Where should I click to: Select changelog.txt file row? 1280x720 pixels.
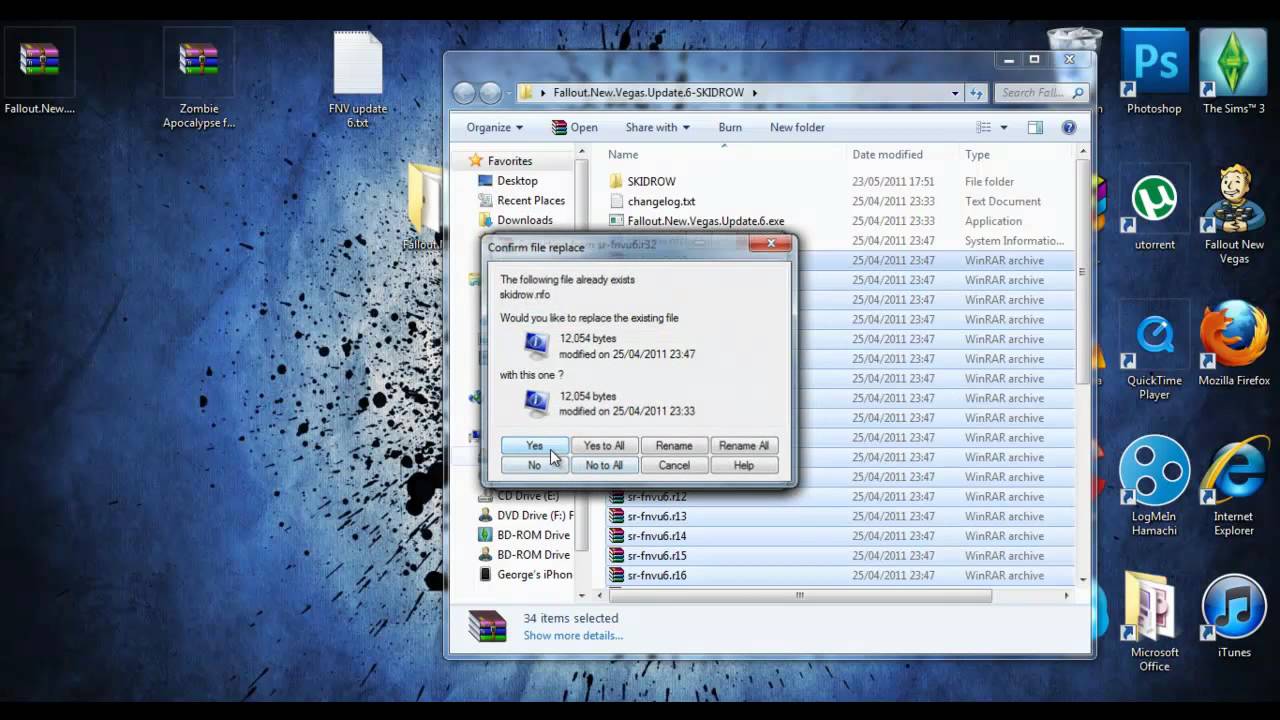[x=840, y=201]
